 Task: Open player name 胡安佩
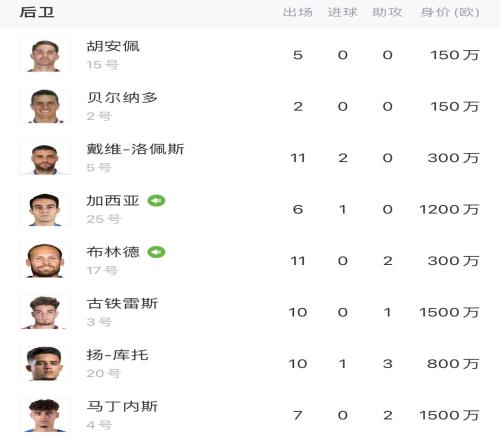(113, 46)
